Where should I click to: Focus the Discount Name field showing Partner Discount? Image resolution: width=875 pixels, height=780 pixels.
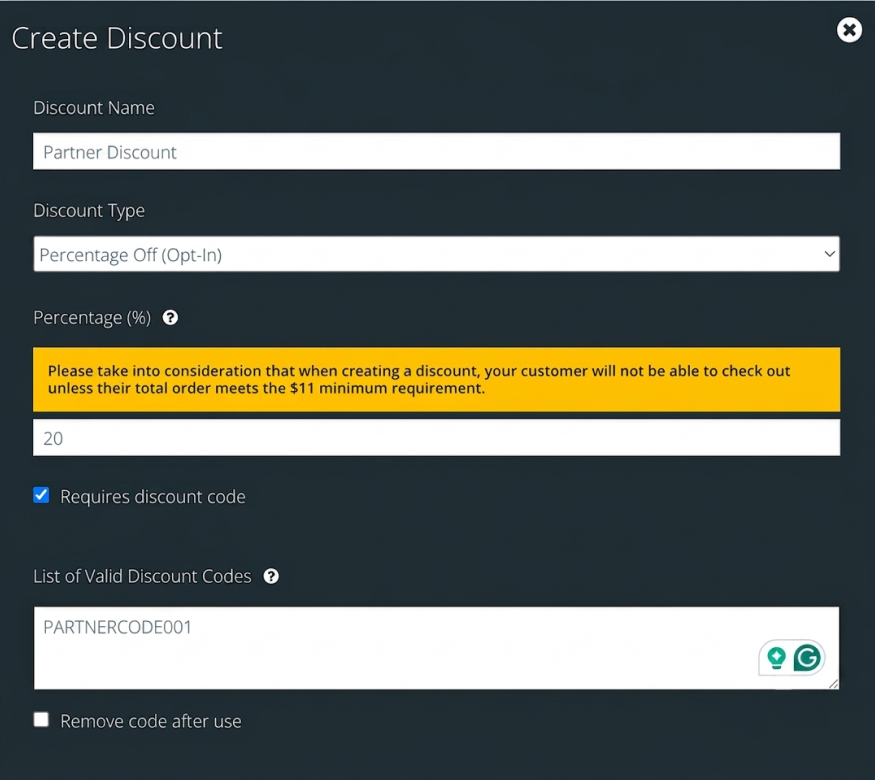pos(436,151)
